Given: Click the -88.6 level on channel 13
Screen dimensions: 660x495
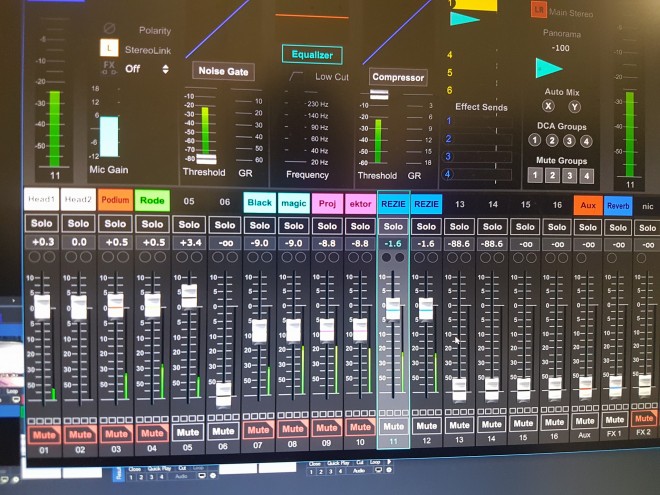Looking at the screenshot, I should 459,244.
